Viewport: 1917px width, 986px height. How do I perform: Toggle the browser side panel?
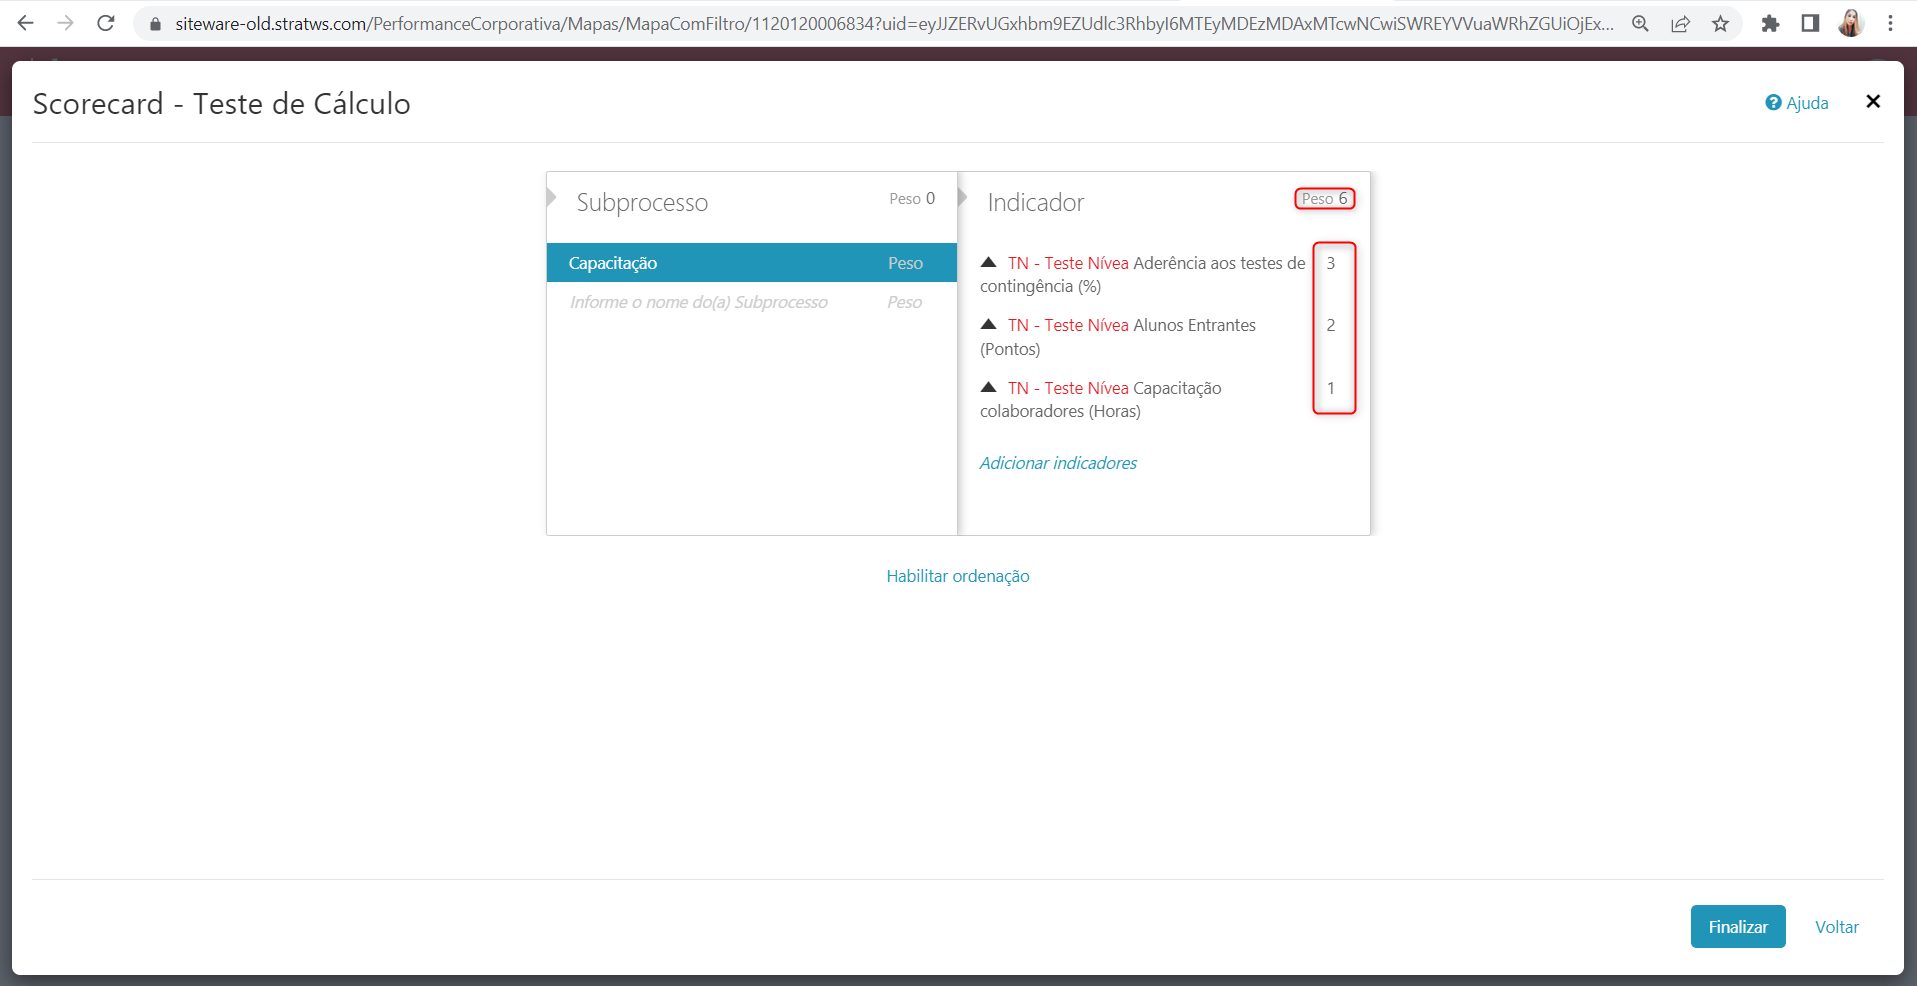pos(1810,23)
